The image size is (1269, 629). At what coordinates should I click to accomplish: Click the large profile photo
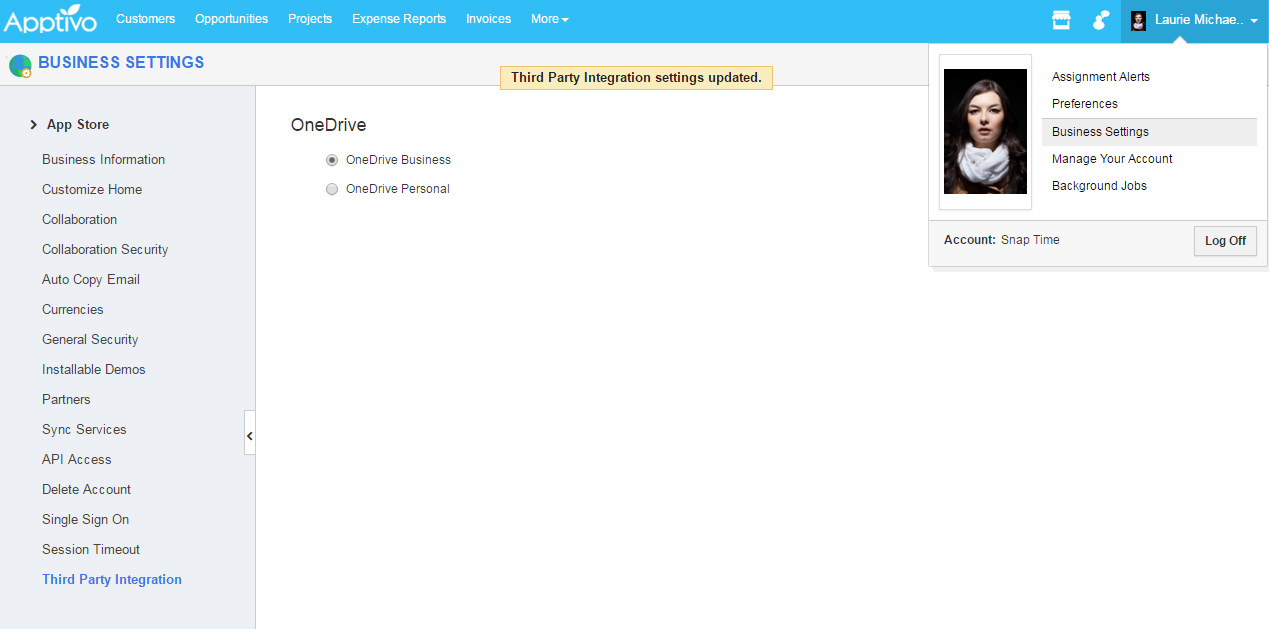pyautogui.click(x=985, y=132)
